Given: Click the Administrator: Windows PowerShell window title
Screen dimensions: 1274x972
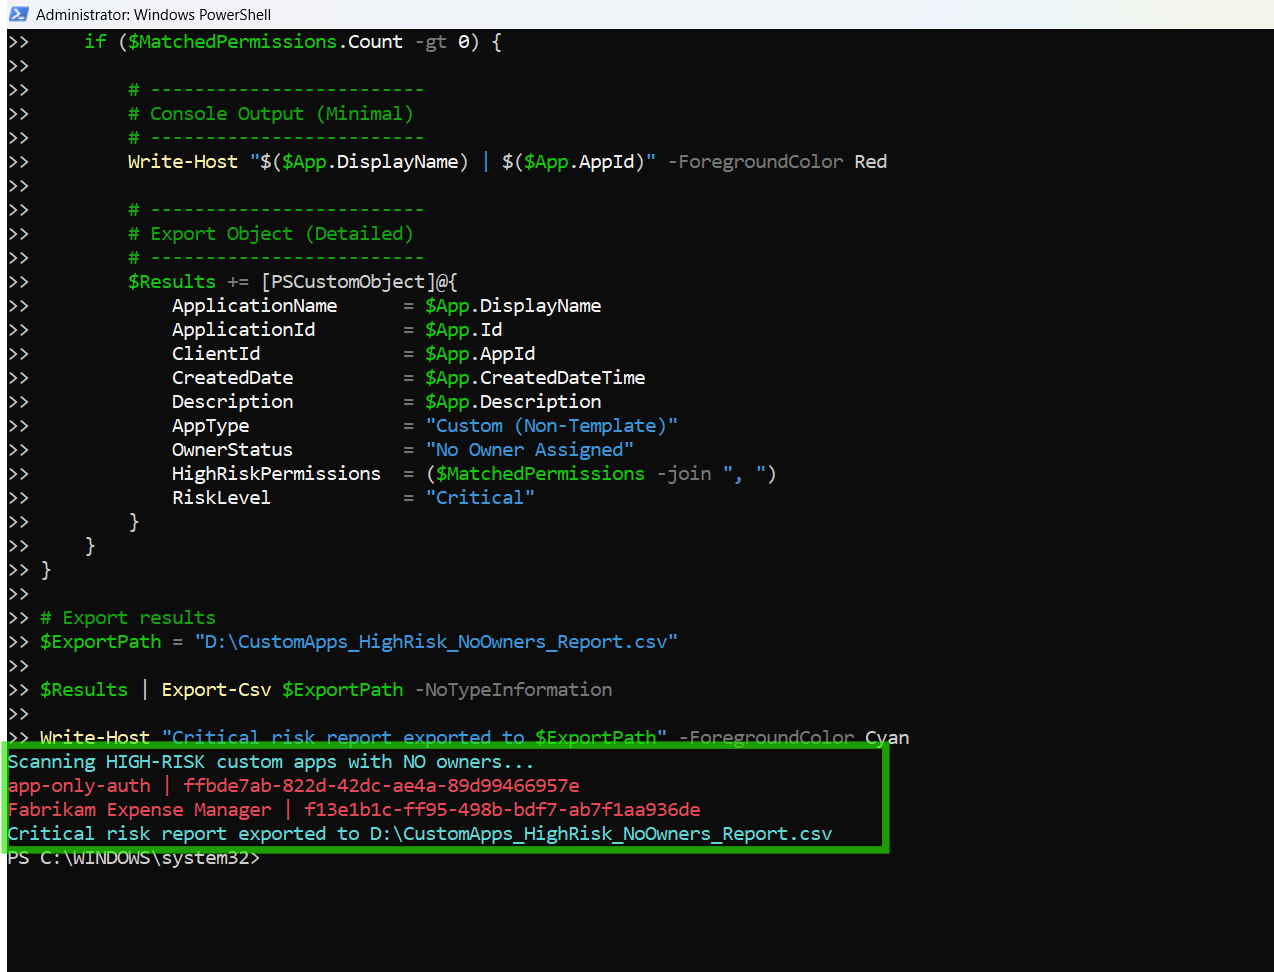Looking at the screenshot, I should pyautogui.click(x=153, y=14).
